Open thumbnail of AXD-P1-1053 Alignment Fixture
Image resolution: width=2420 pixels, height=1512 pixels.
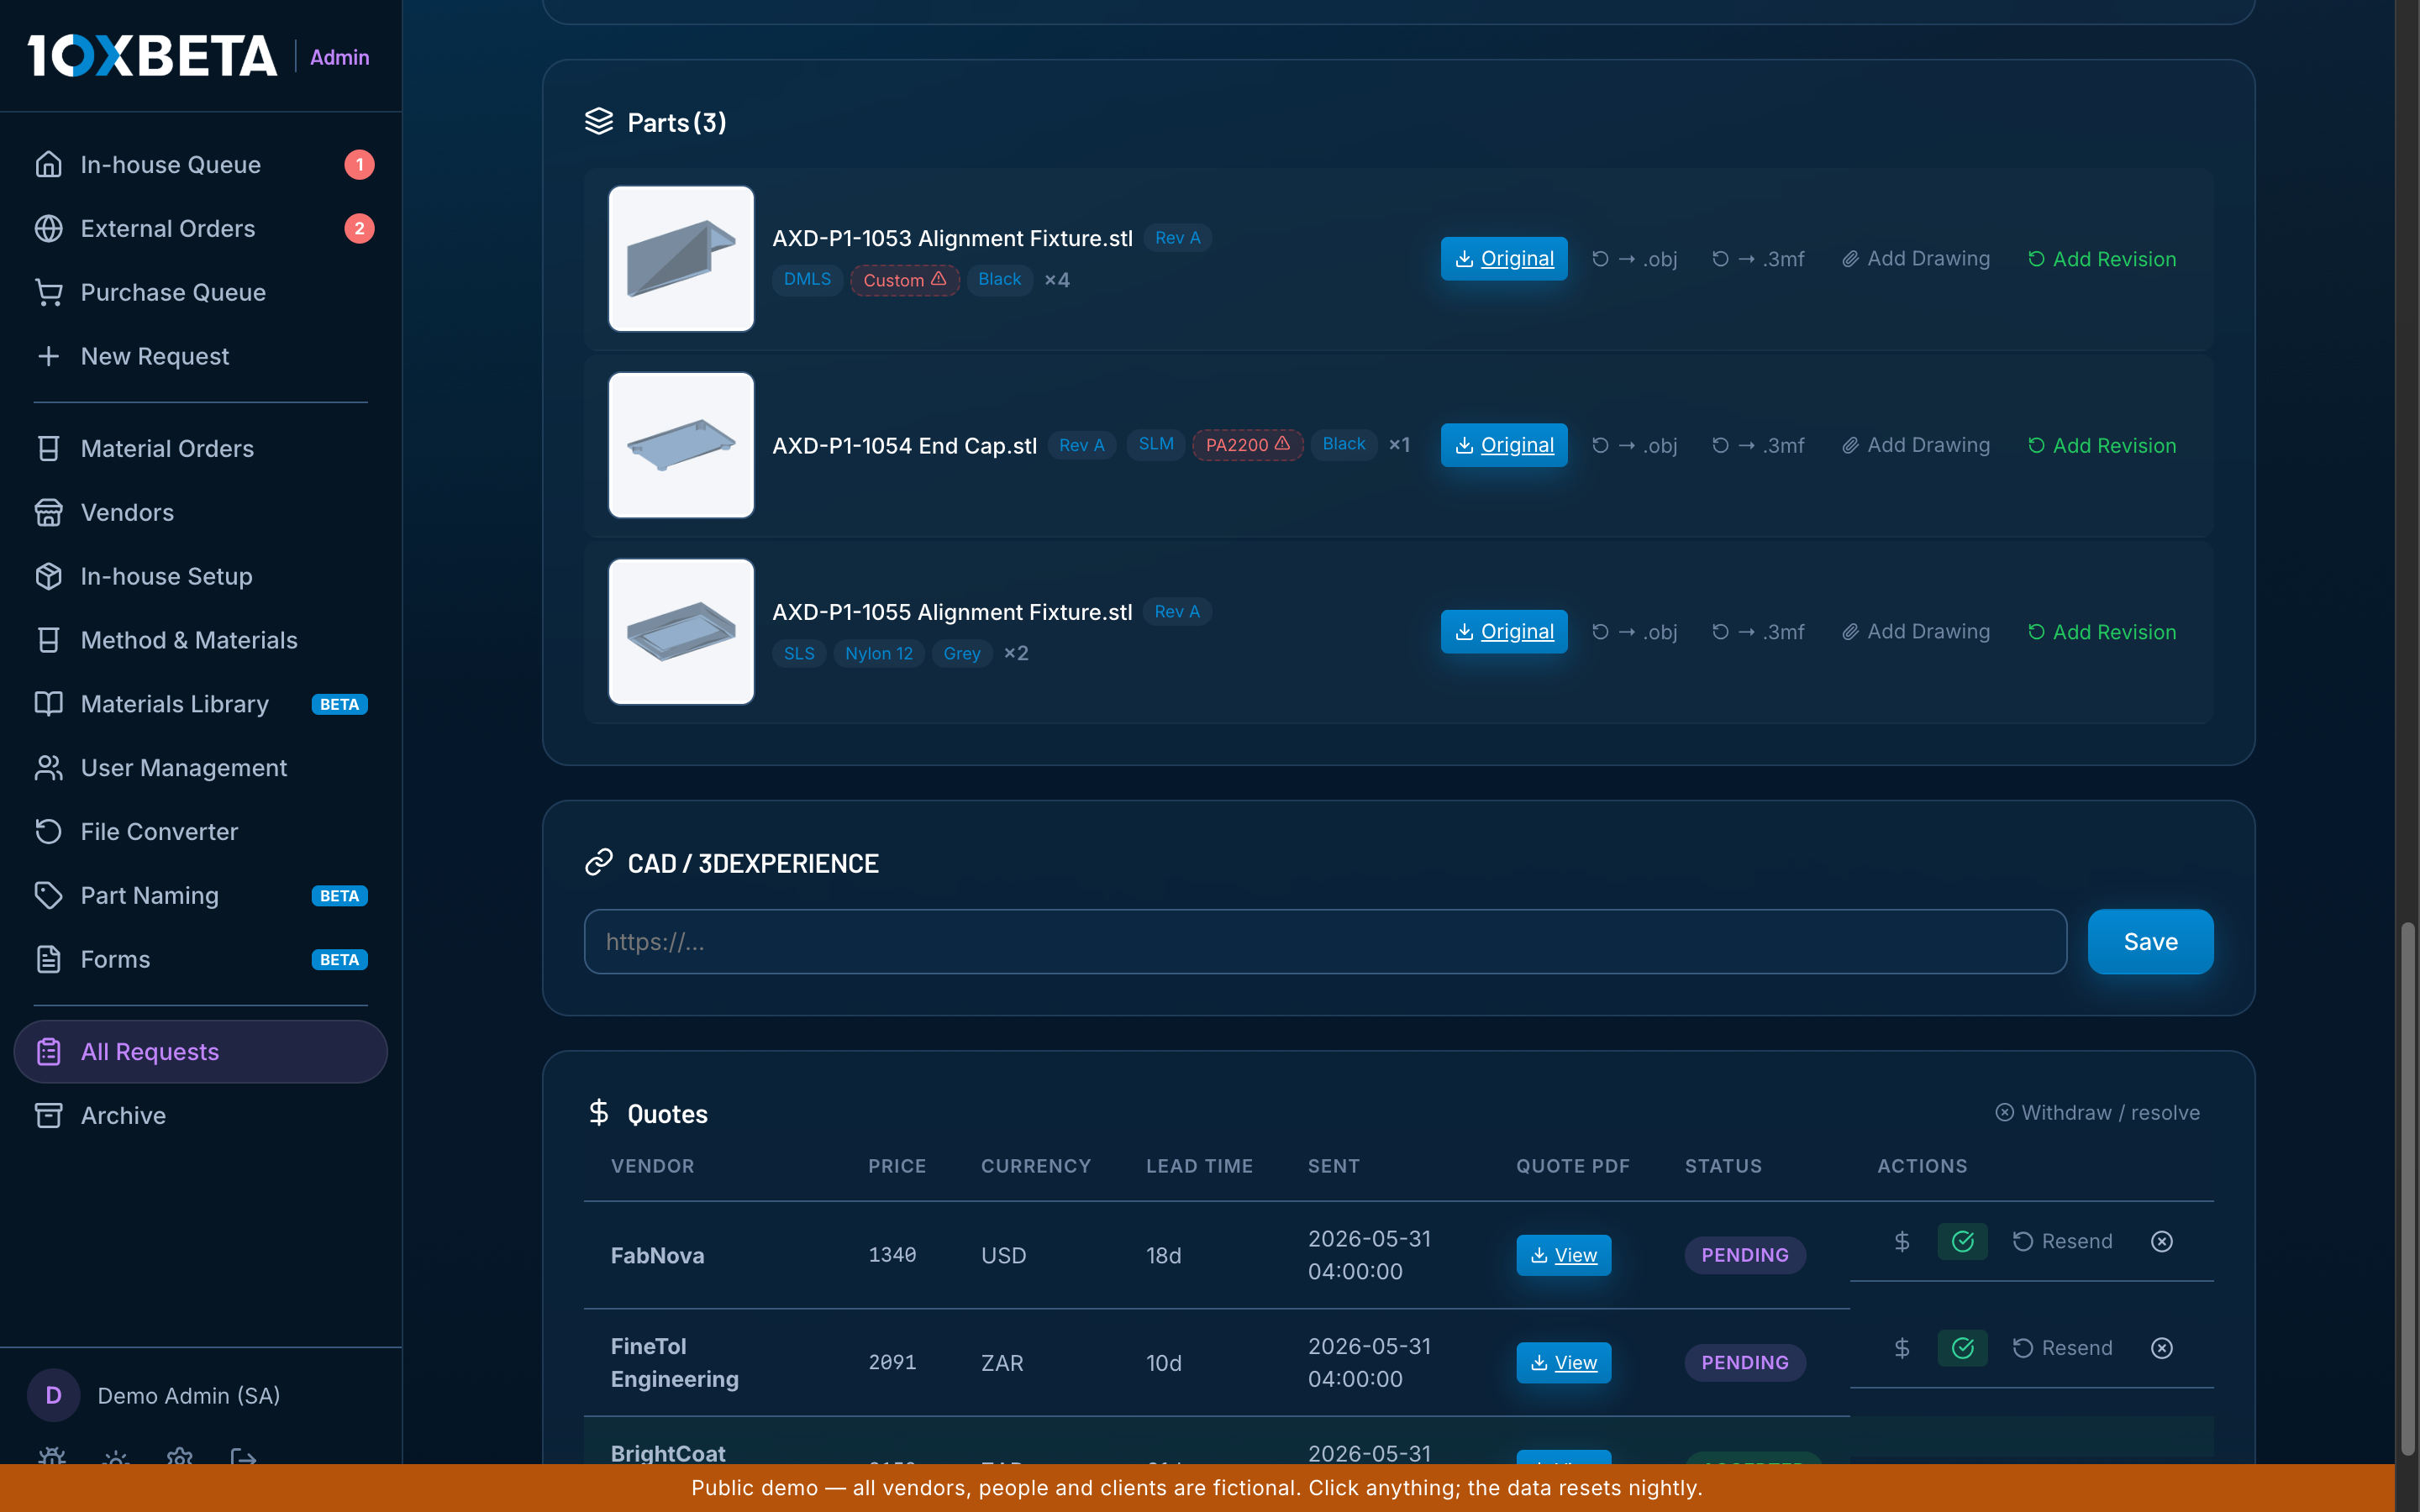pos(681,259)
